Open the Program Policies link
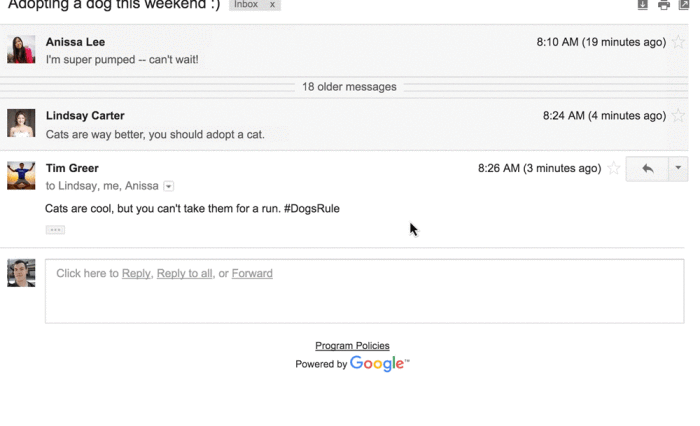 (x=352, y=346)
